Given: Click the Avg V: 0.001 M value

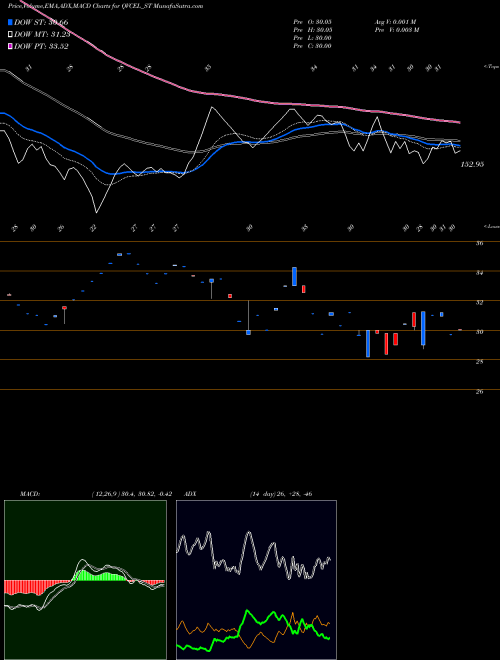Looking at the screenshot, I should [397, 22].
